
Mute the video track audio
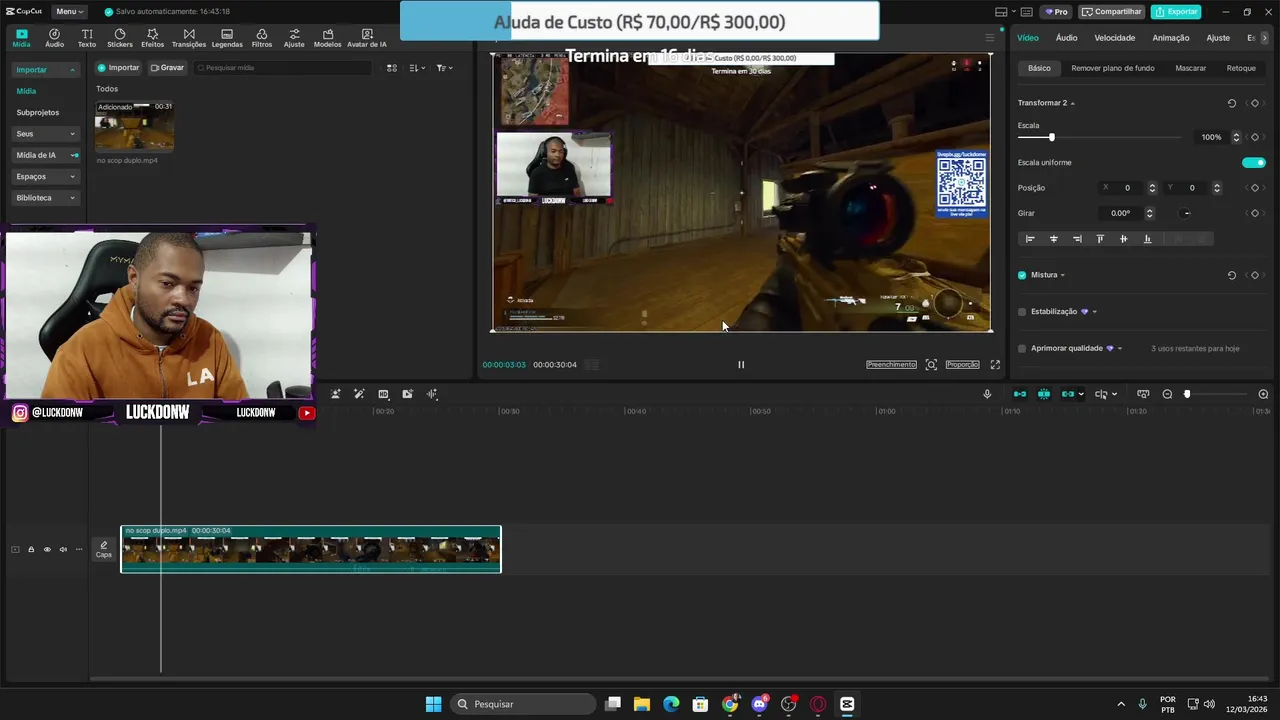pos(63,549)
